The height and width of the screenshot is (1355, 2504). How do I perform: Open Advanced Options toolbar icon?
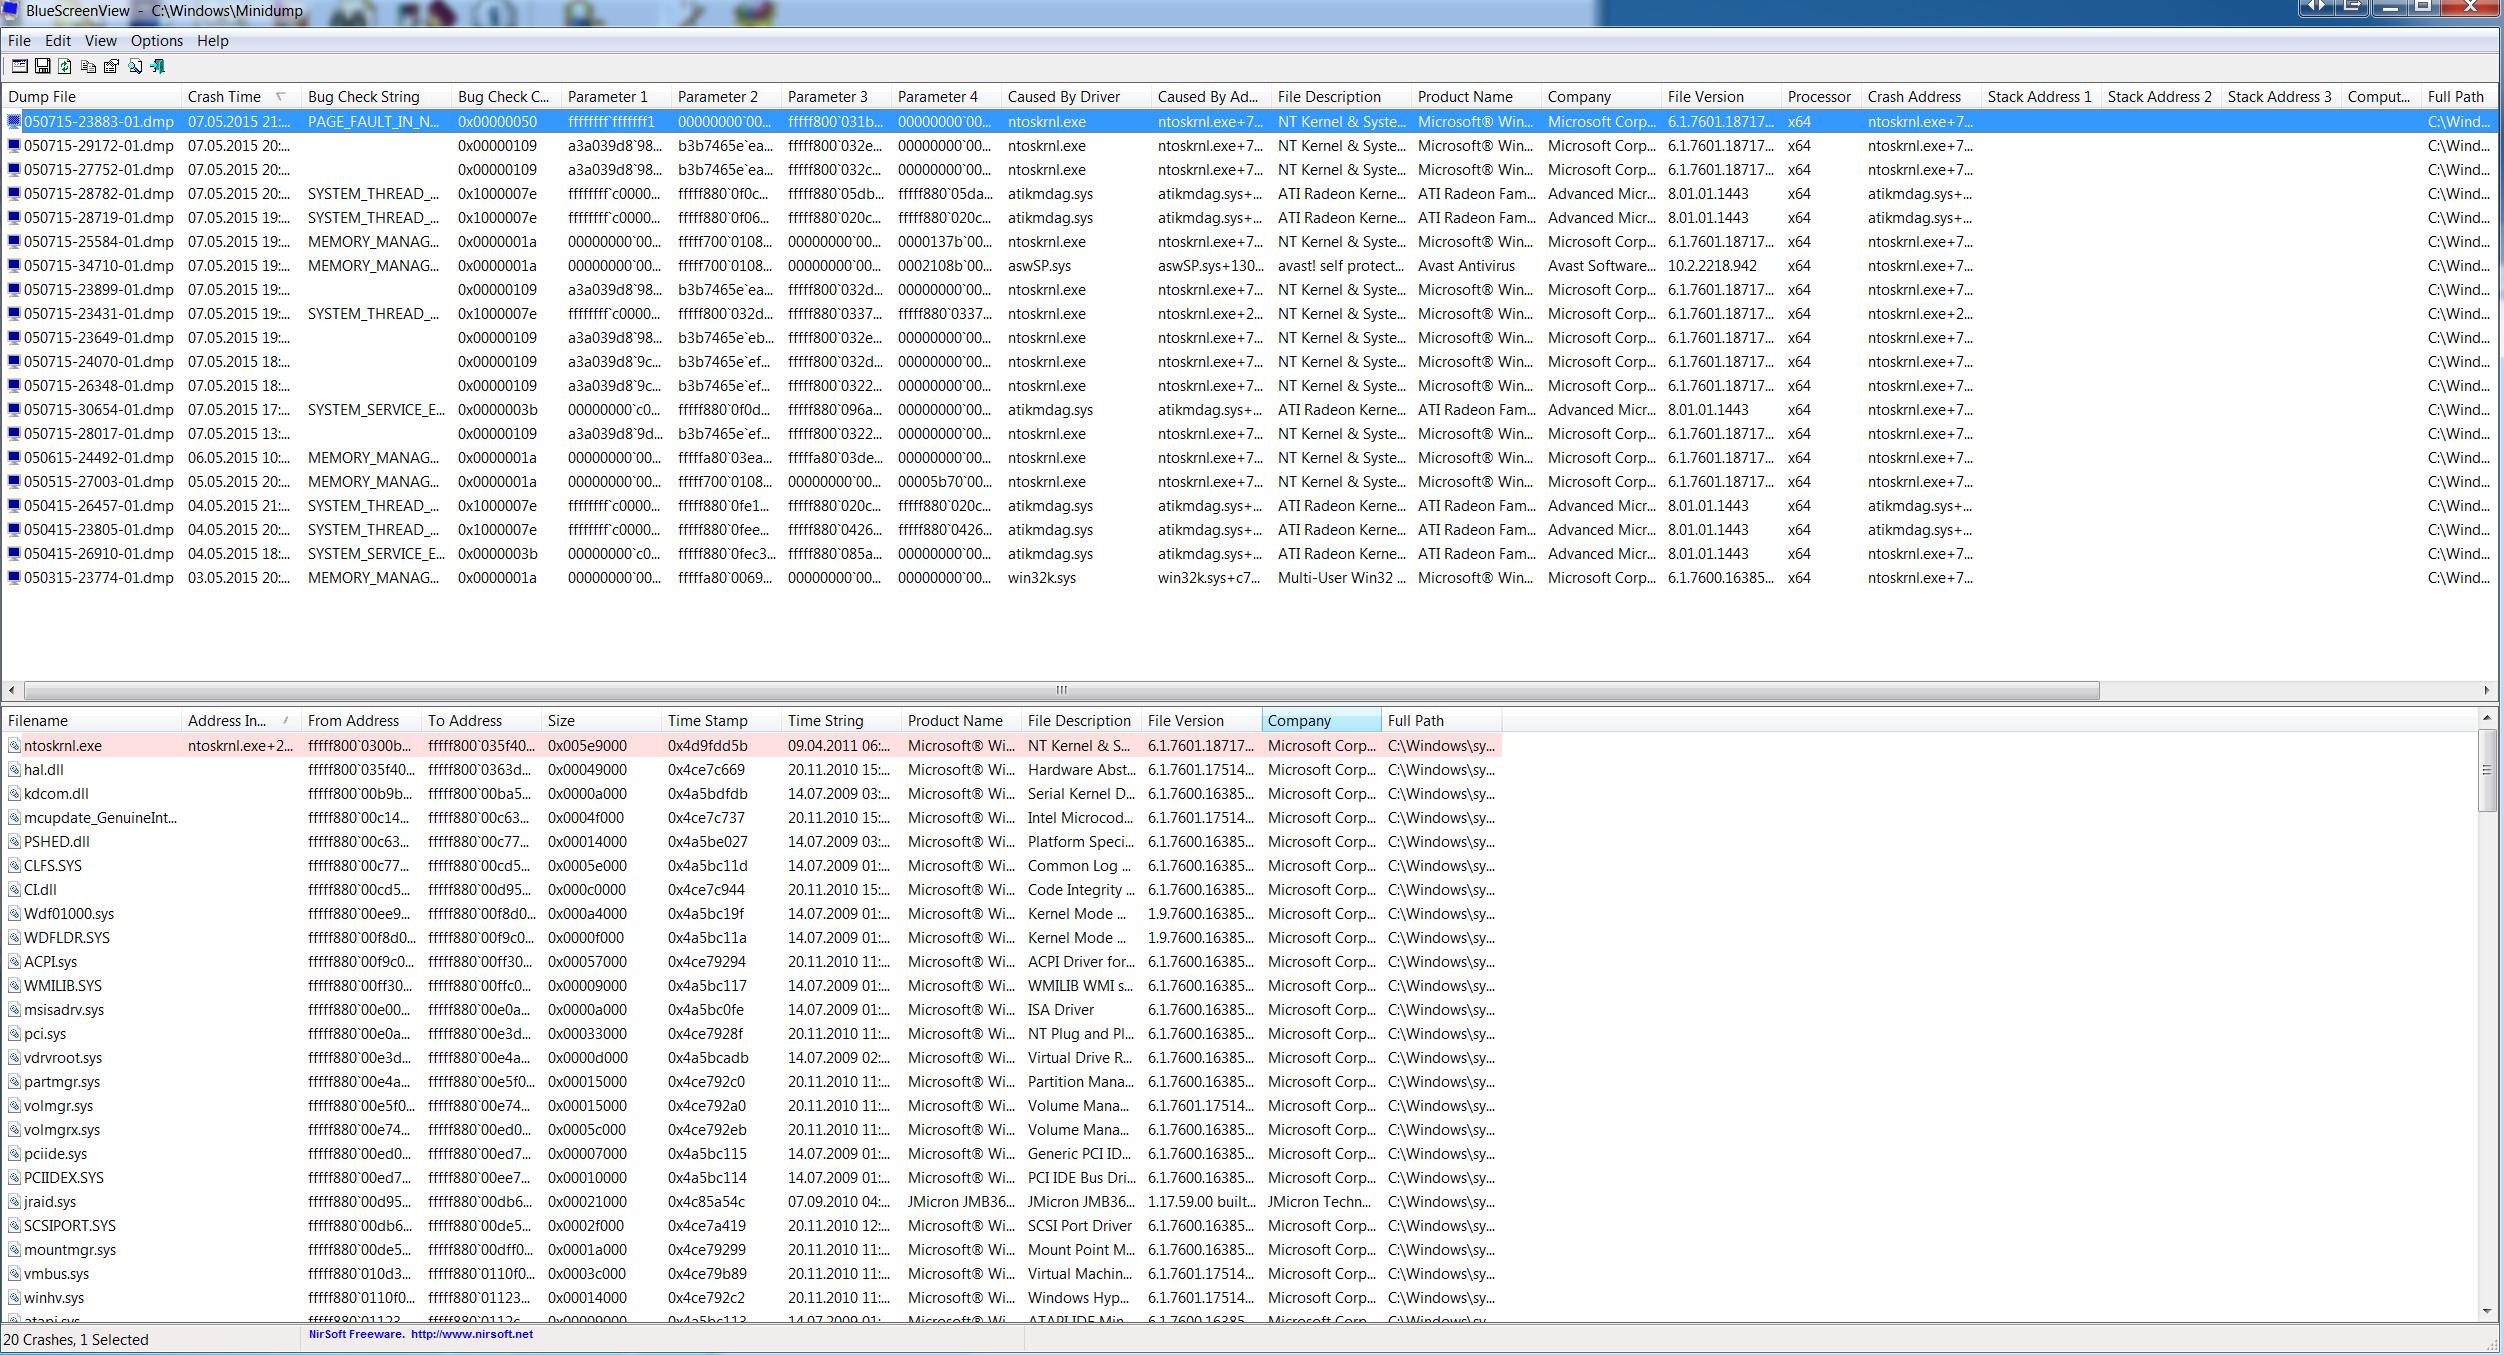click(x=19, y=66)
